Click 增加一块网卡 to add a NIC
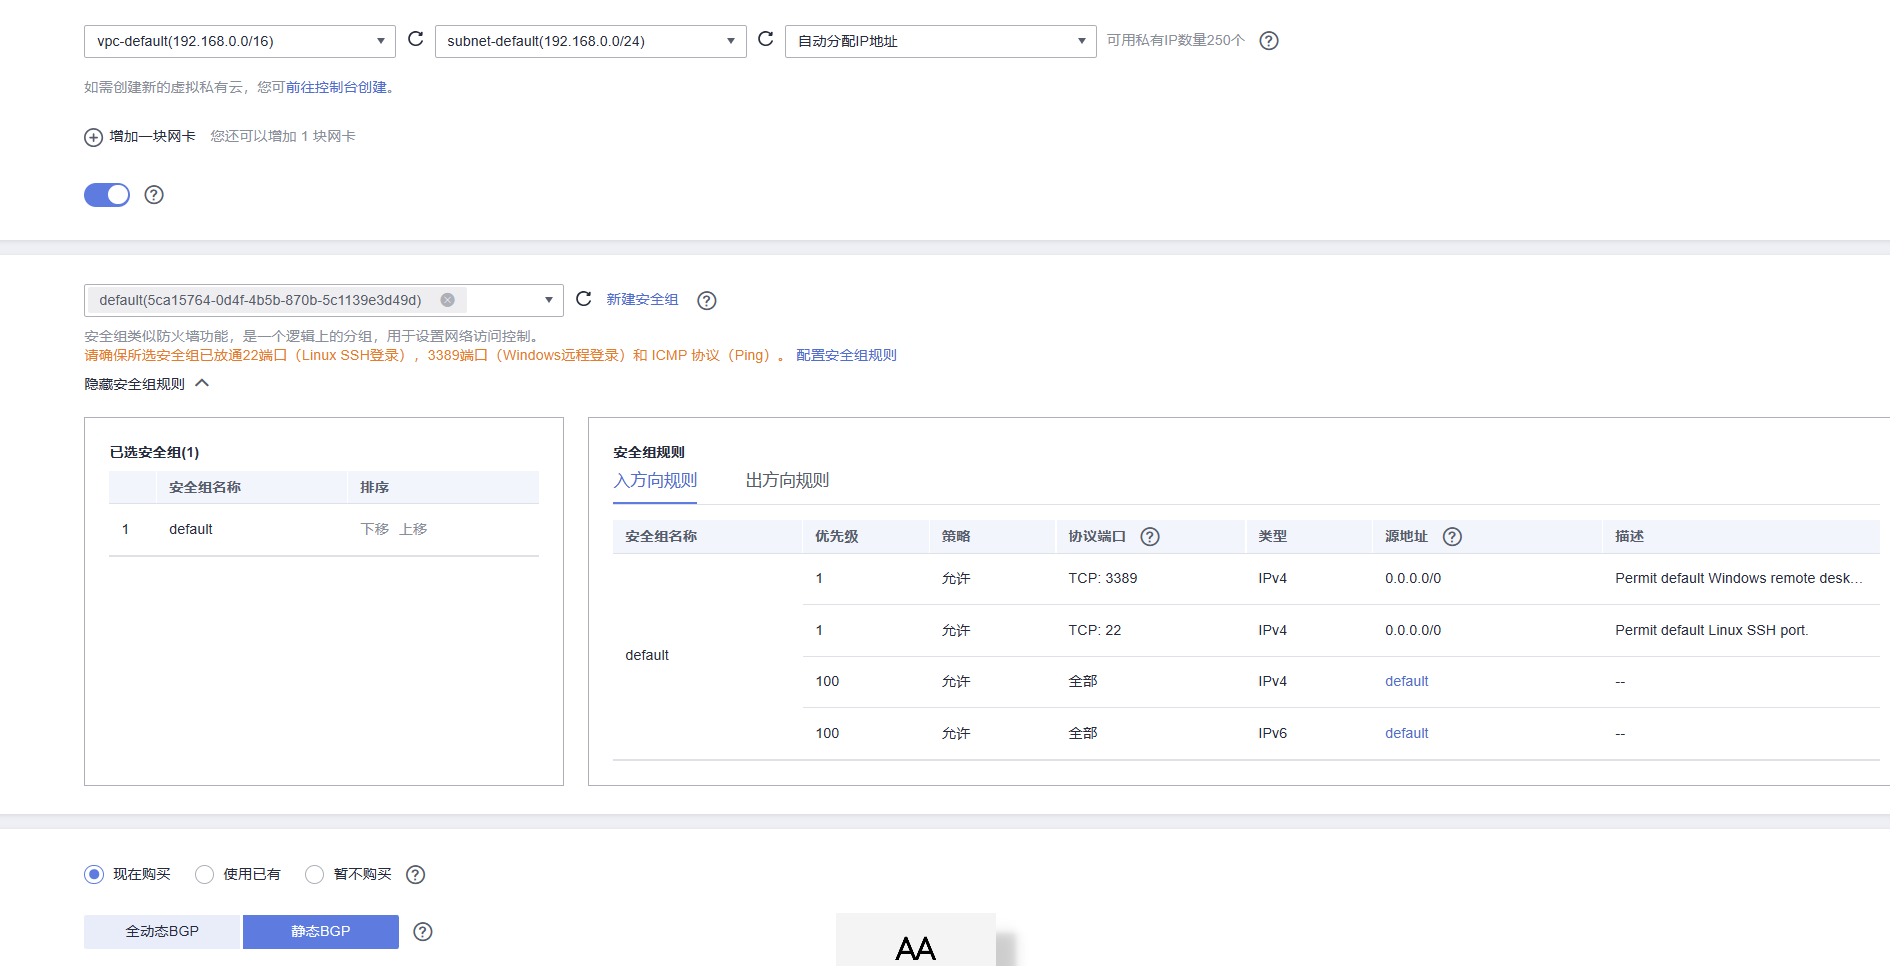Image resolution: width=1890 pixels, height=966 pixels. pos(152,137)
